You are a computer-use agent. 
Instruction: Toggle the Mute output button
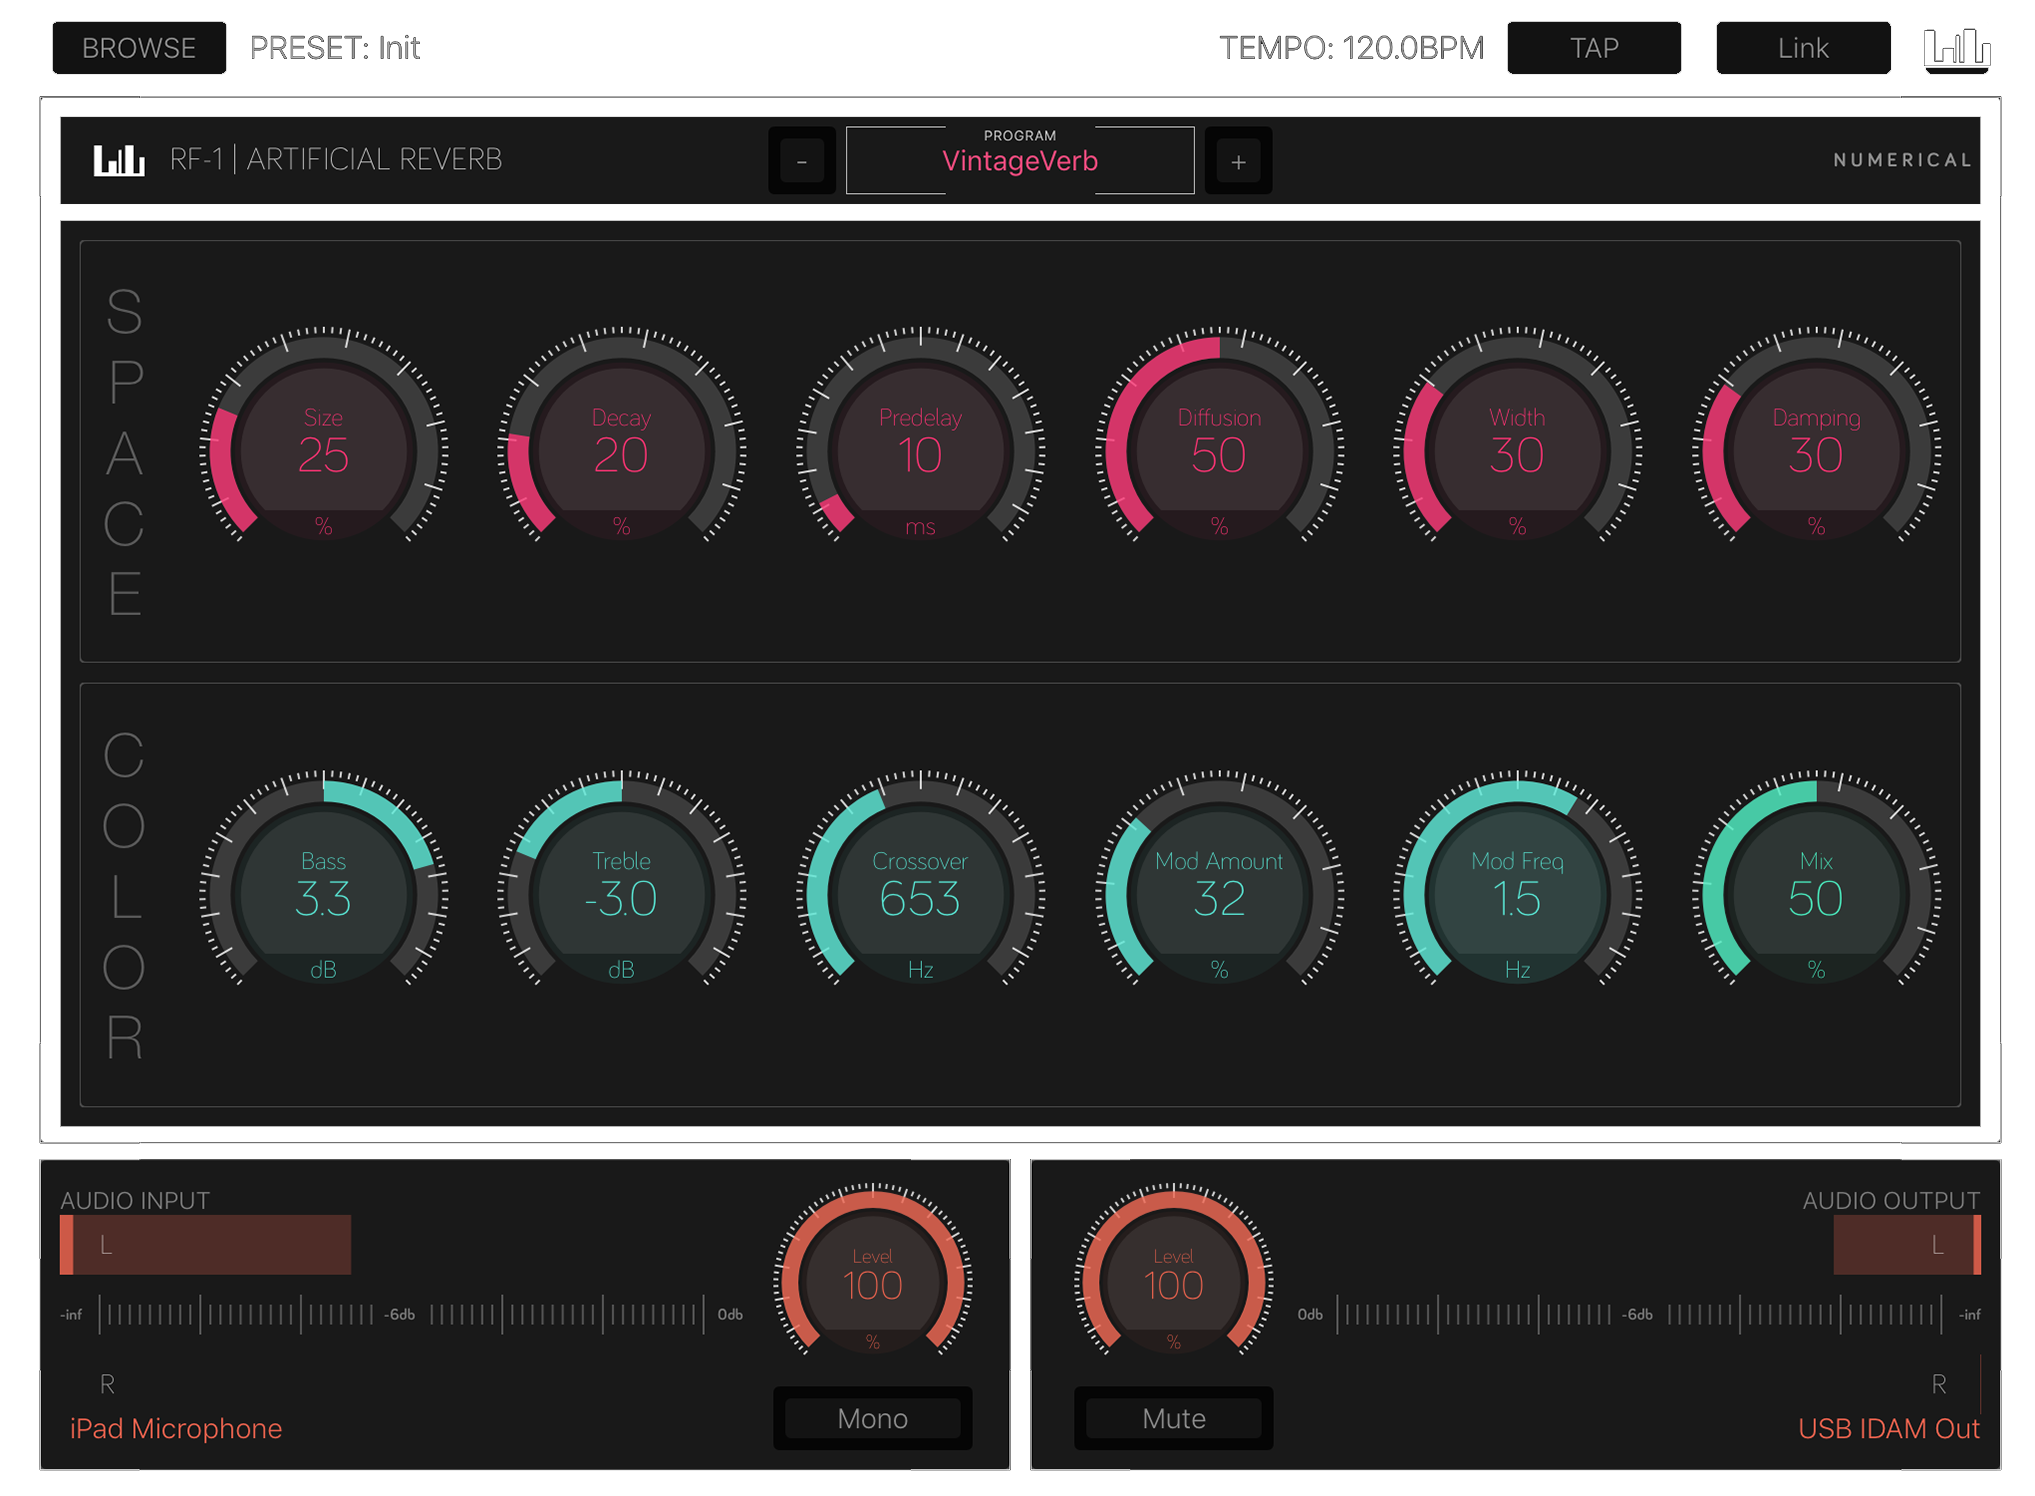coord(1174,1418)
